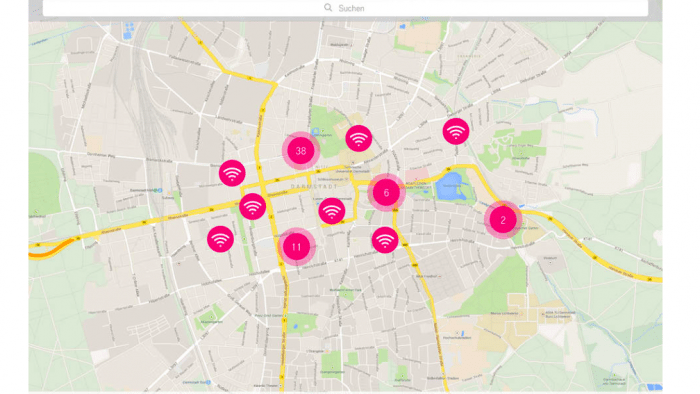
Task: Pick WiFi hotspot marker on the Rheinstraße intersection
Action: (x=252, y=206)
